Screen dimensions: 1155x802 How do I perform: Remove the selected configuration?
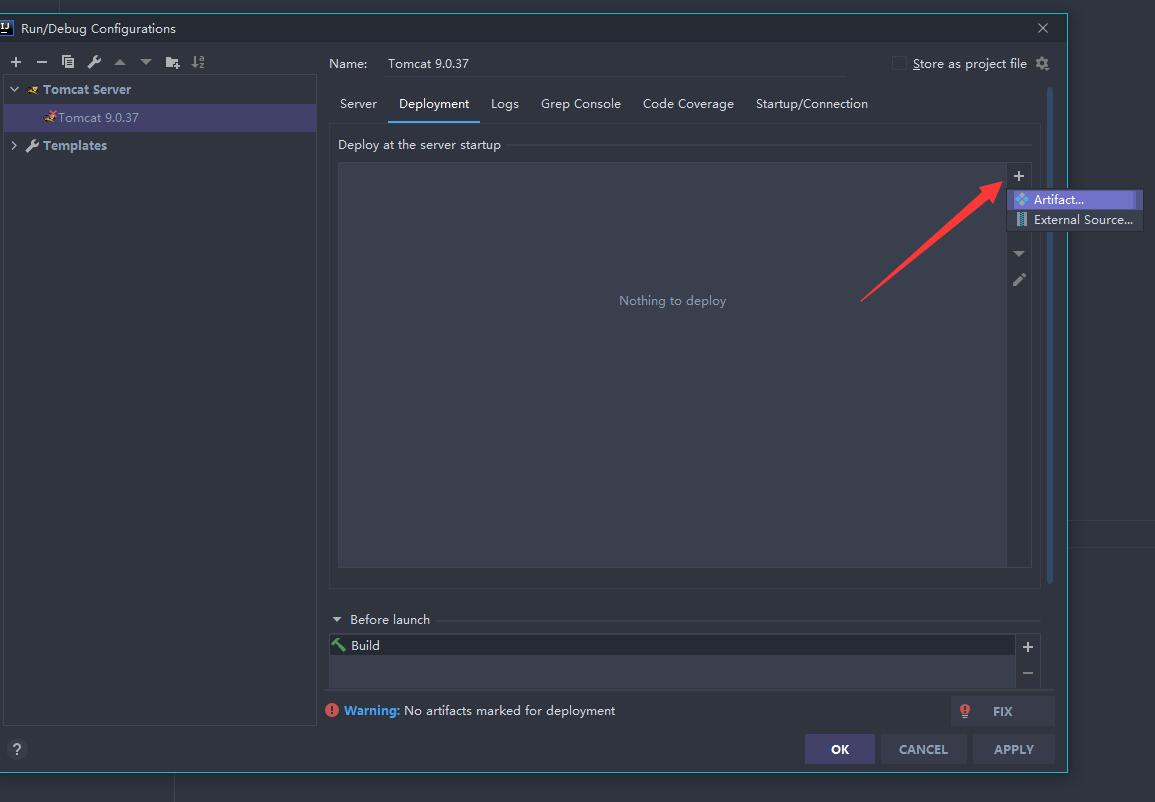[x=41, y=61]
